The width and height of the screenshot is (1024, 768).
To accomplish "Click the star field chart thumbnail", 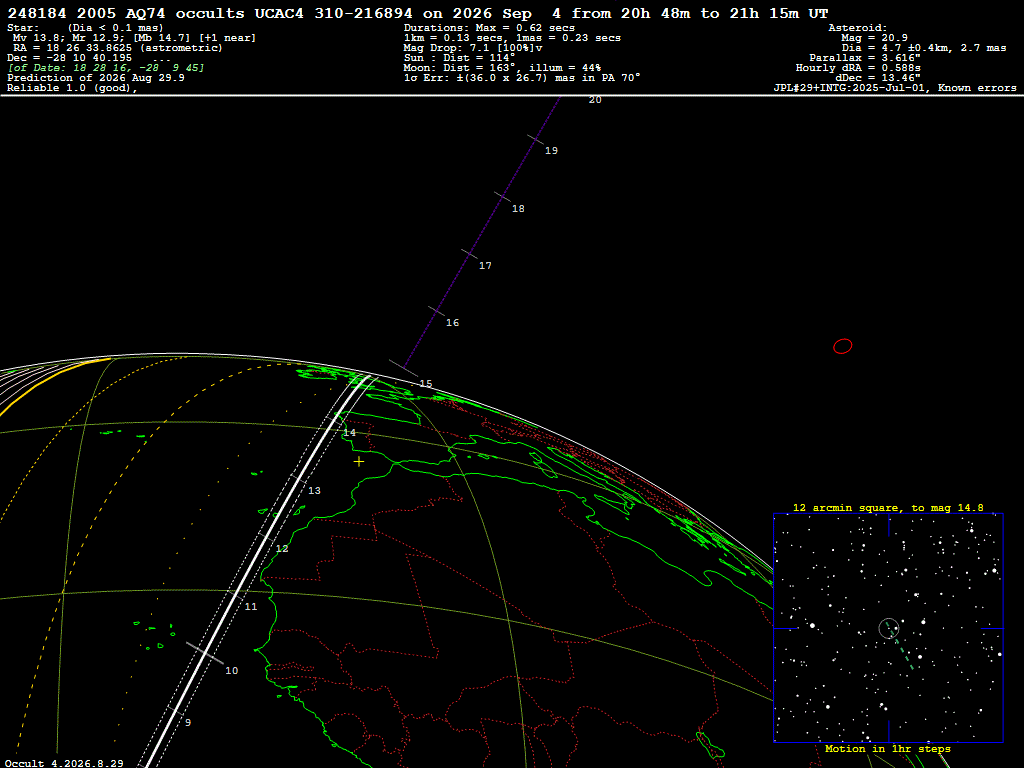I will (x=888, y=628).
